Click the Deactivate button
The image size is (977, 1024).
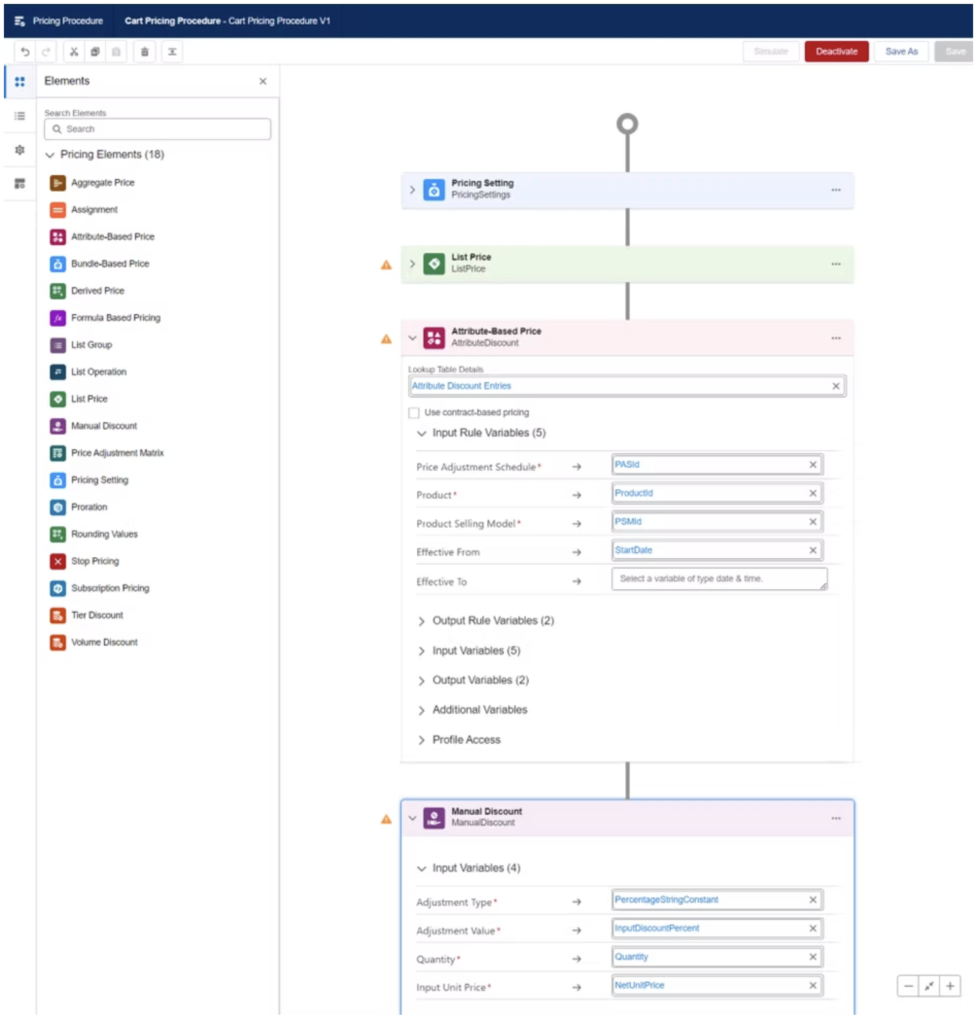click(836, 52)
